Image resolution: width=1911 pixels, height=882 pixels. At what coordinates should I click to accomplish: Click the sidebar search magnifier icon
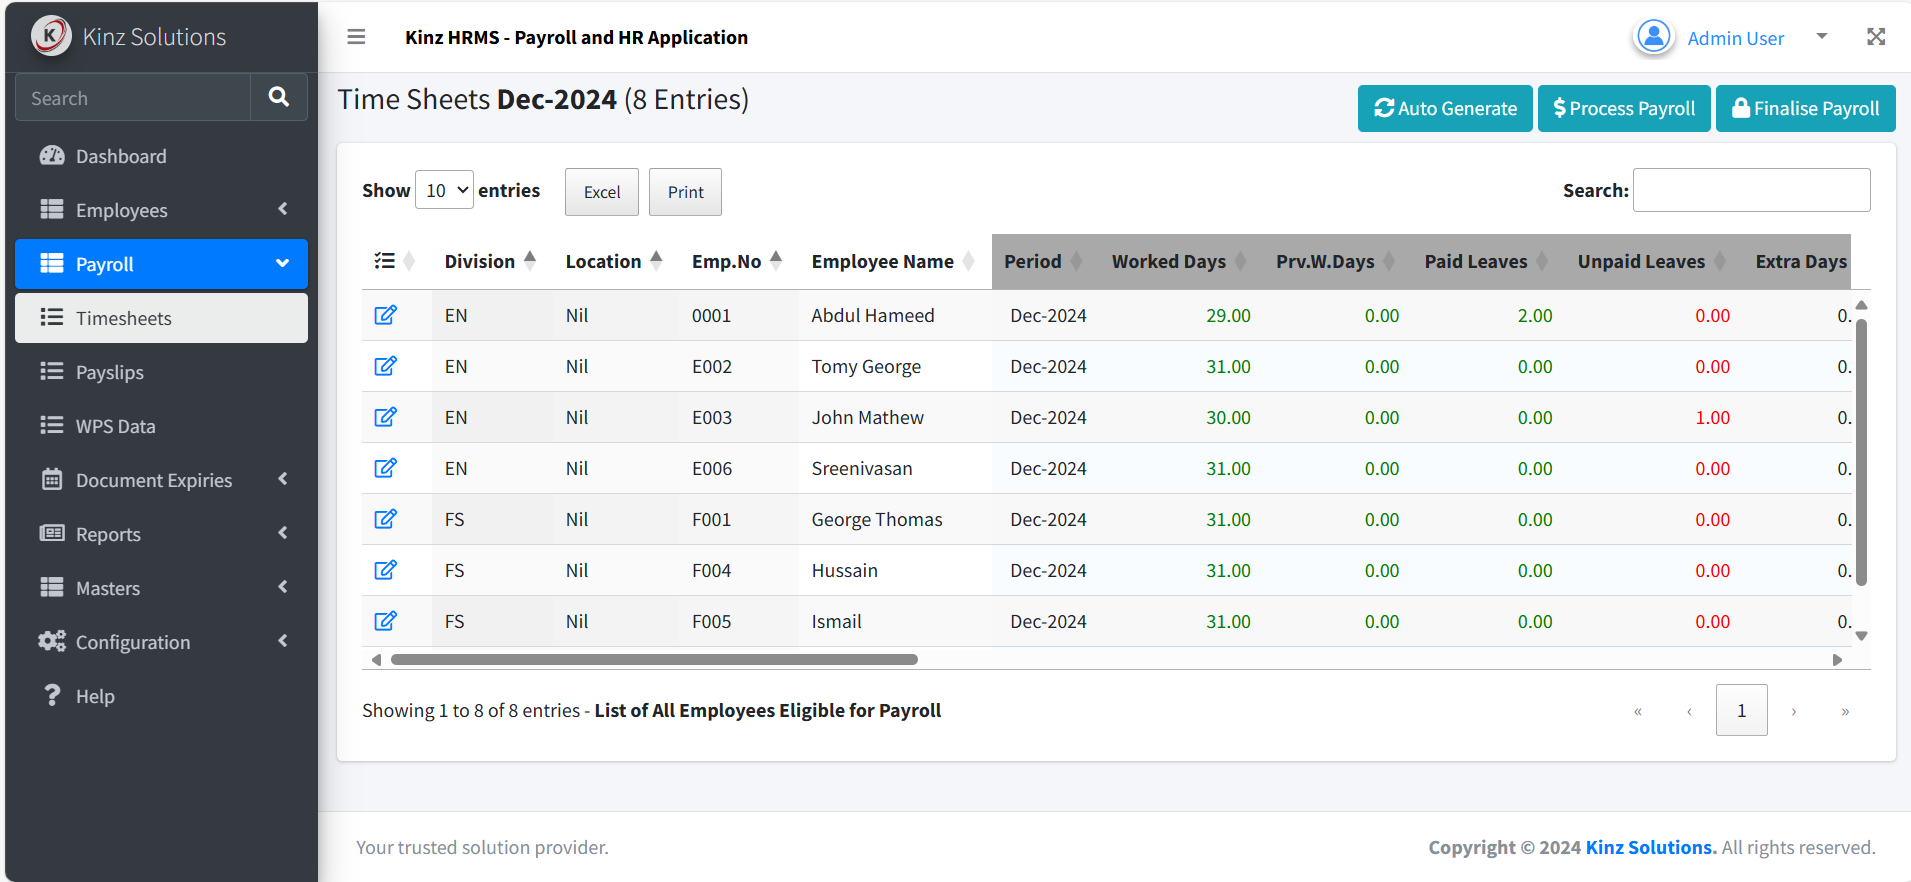coord(279,97)
